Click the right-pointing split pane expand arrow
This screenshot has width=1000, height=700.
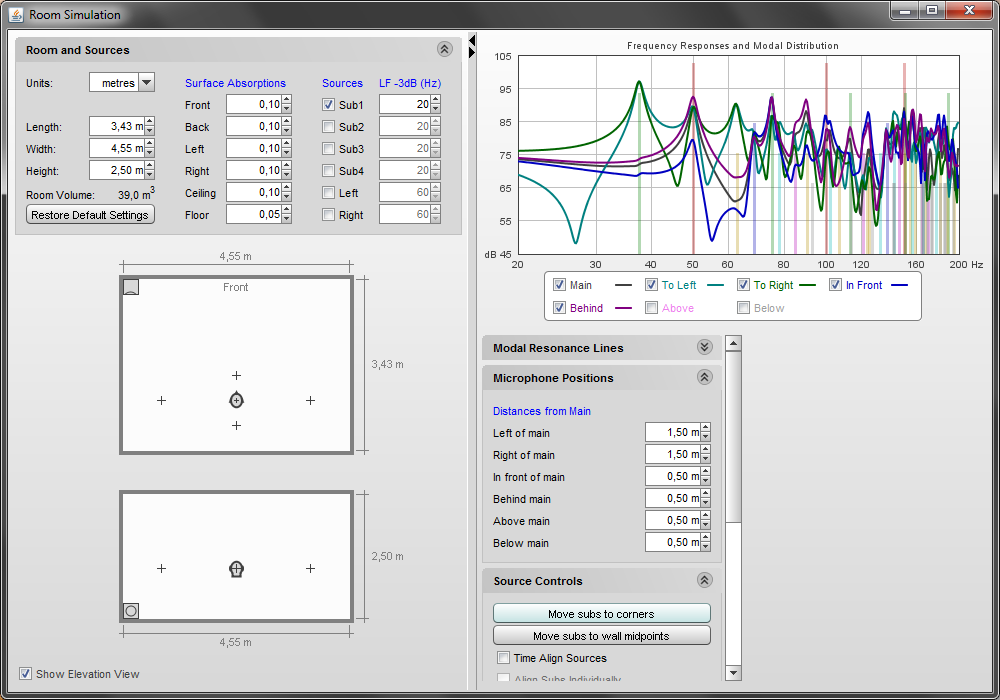472,52
